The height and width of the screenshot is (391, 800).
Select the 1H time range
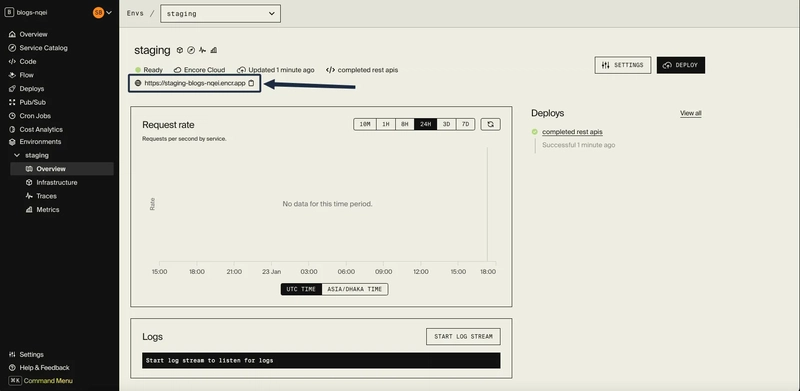click(x=385, y=124)
